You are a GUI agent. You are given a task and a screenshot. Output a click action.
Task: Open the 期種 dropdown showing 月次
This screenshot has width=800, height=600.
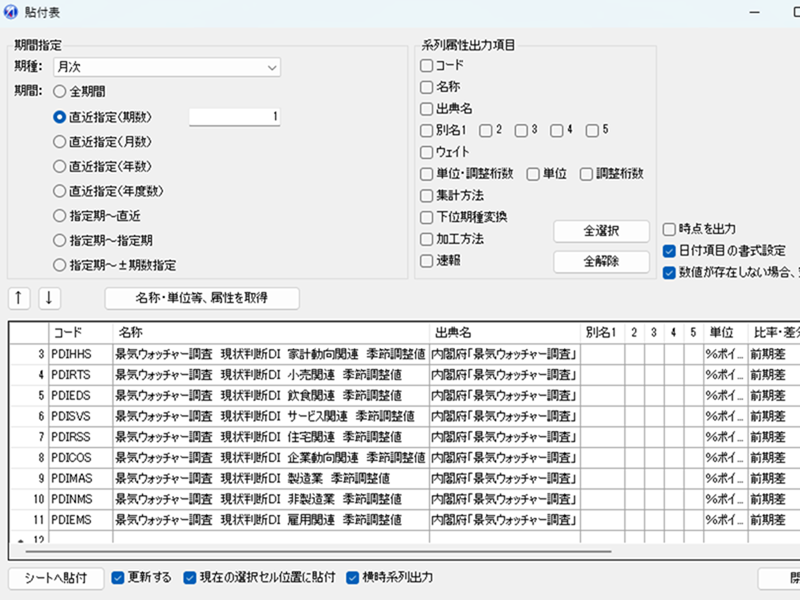(167, 68)
